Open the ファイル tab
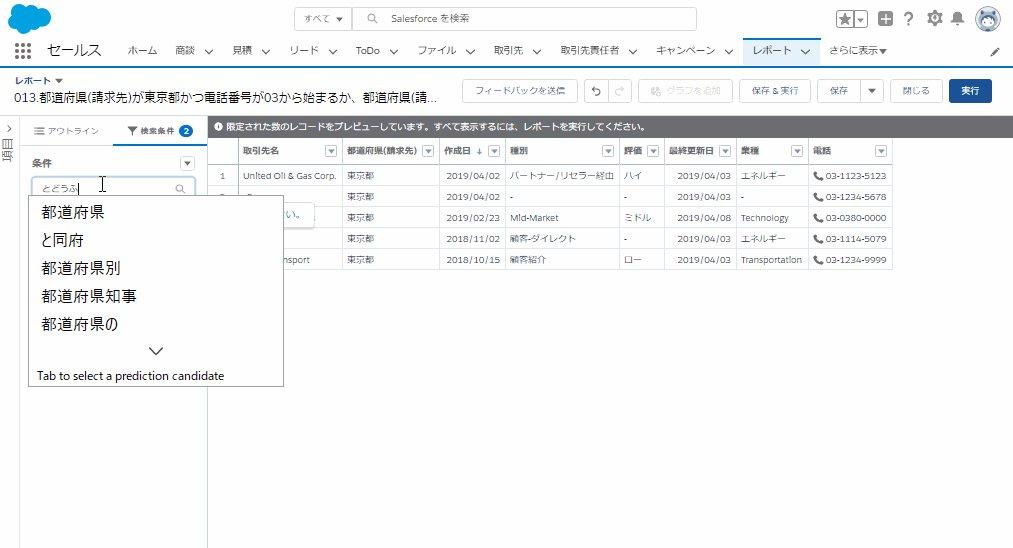Image resolution: width=1013 pixels, height=548 pixels. [x=436, y=50]
